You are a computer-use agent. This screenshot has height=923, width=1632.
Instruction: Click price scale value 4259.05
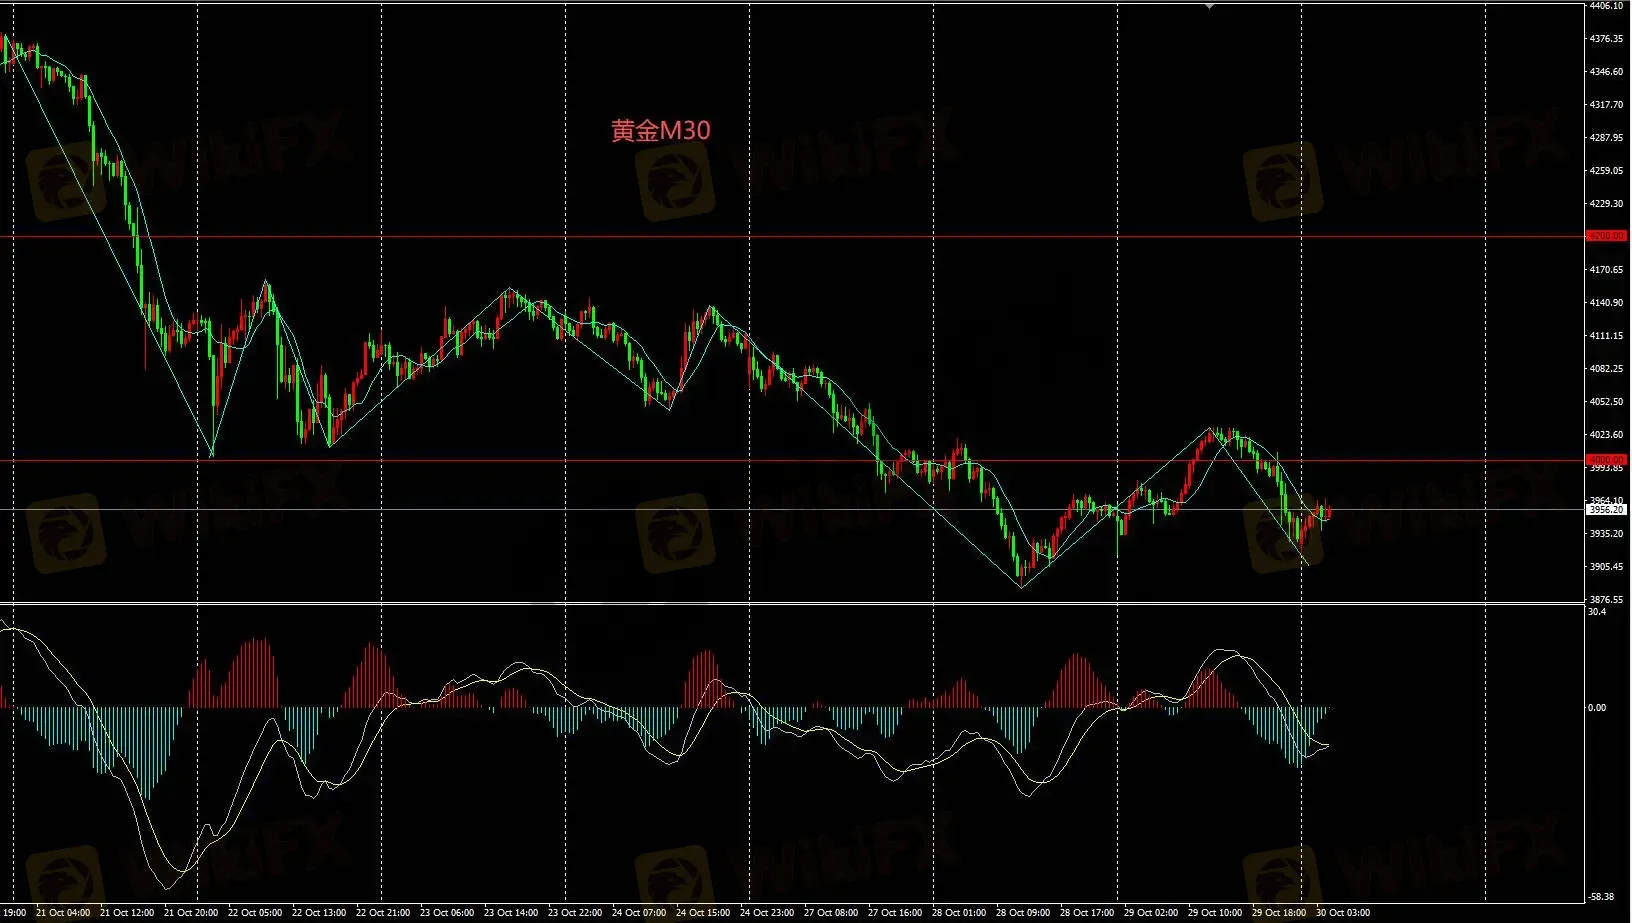[1606, 171]
